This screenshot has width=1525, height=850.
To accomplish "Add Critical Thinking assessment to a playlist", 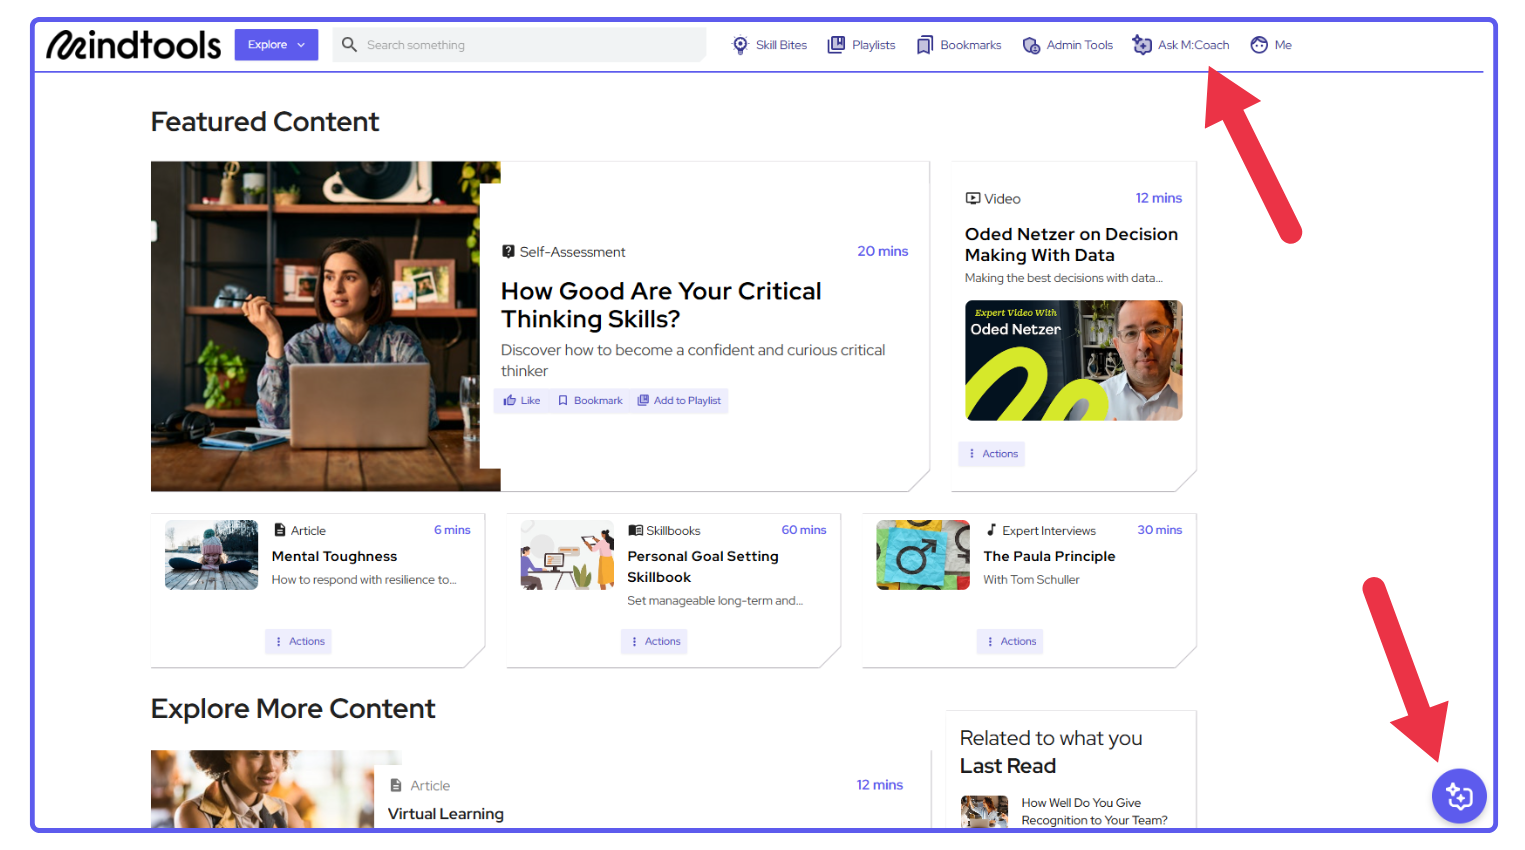I will (679, 401).
